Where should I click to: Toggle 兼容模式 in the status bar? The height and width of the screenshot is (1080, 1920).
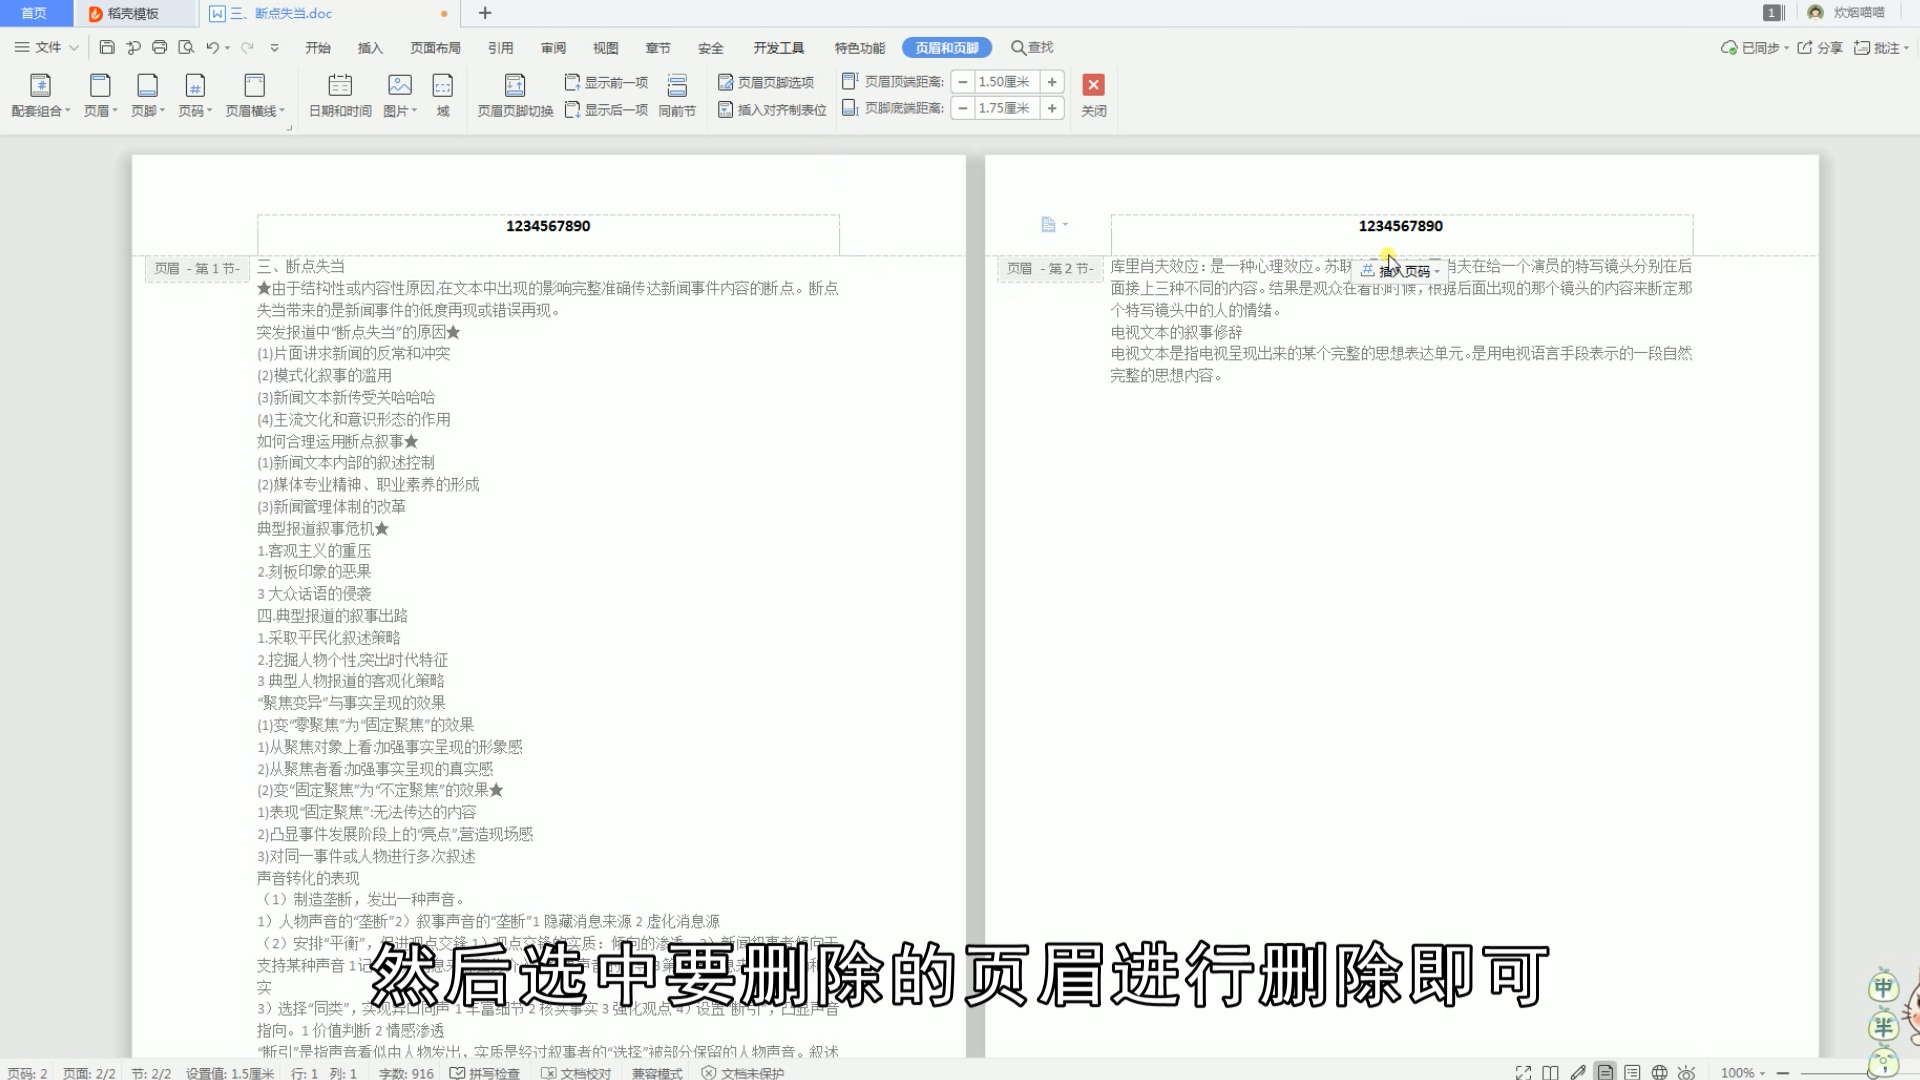pyautogui.click(x=656, y=1072)
